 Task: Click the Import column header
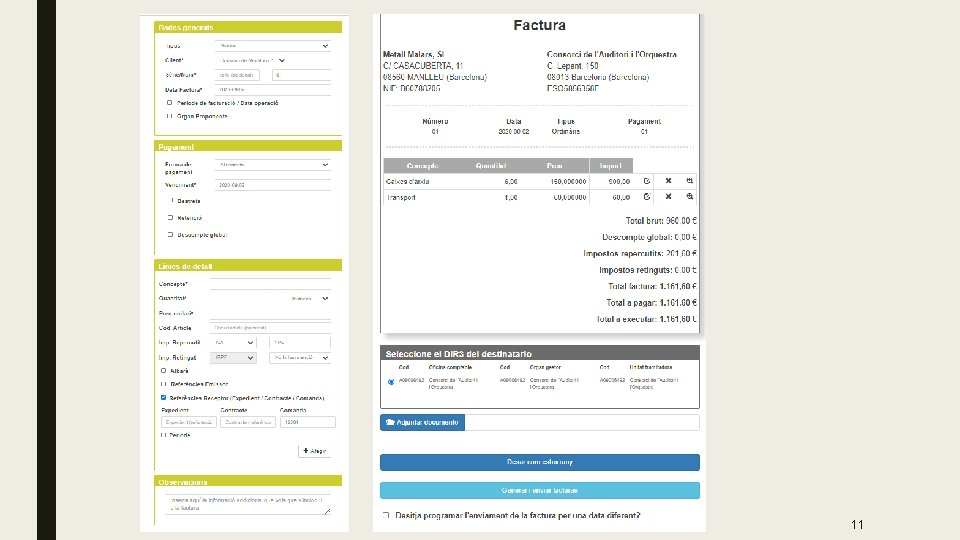pos(610,166)
